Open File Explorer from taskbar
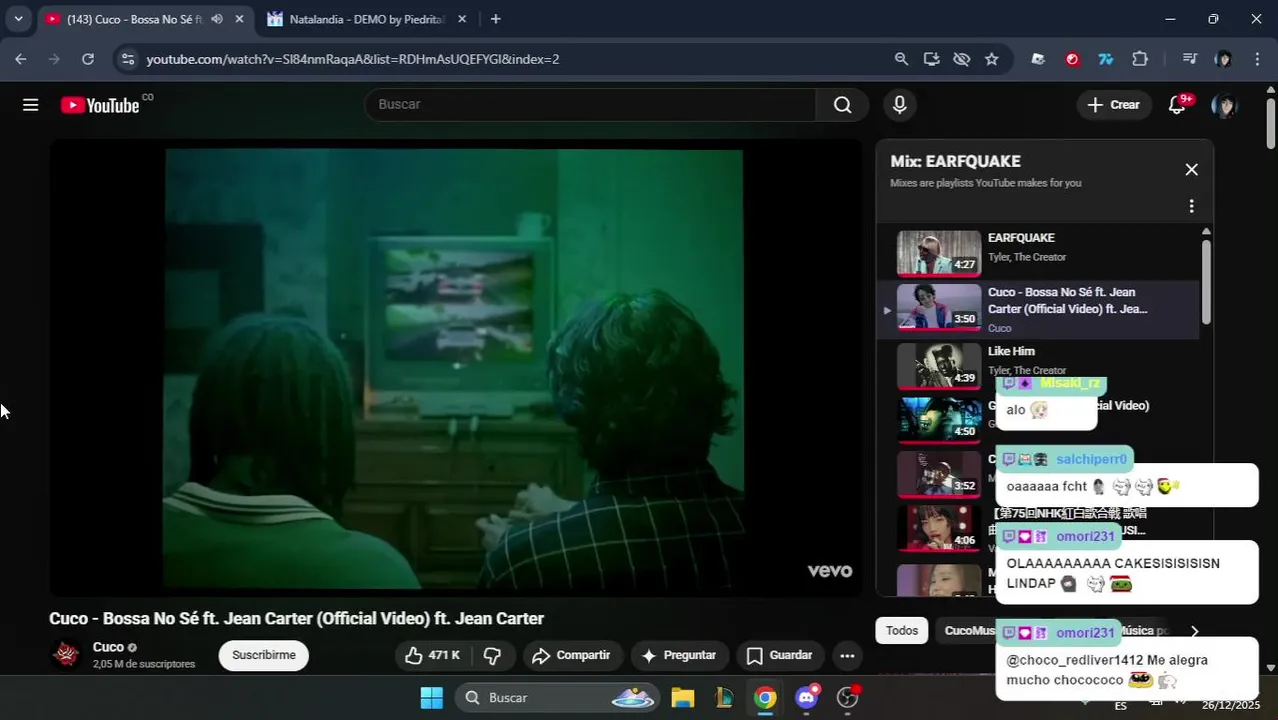This screenshot has width=1278, height=720. click(683, 698)
